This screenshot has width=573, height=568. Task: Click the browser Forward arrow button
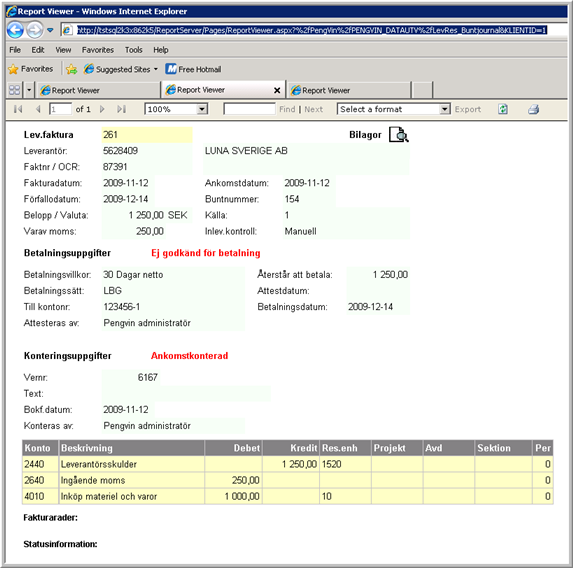coord(35,30)
